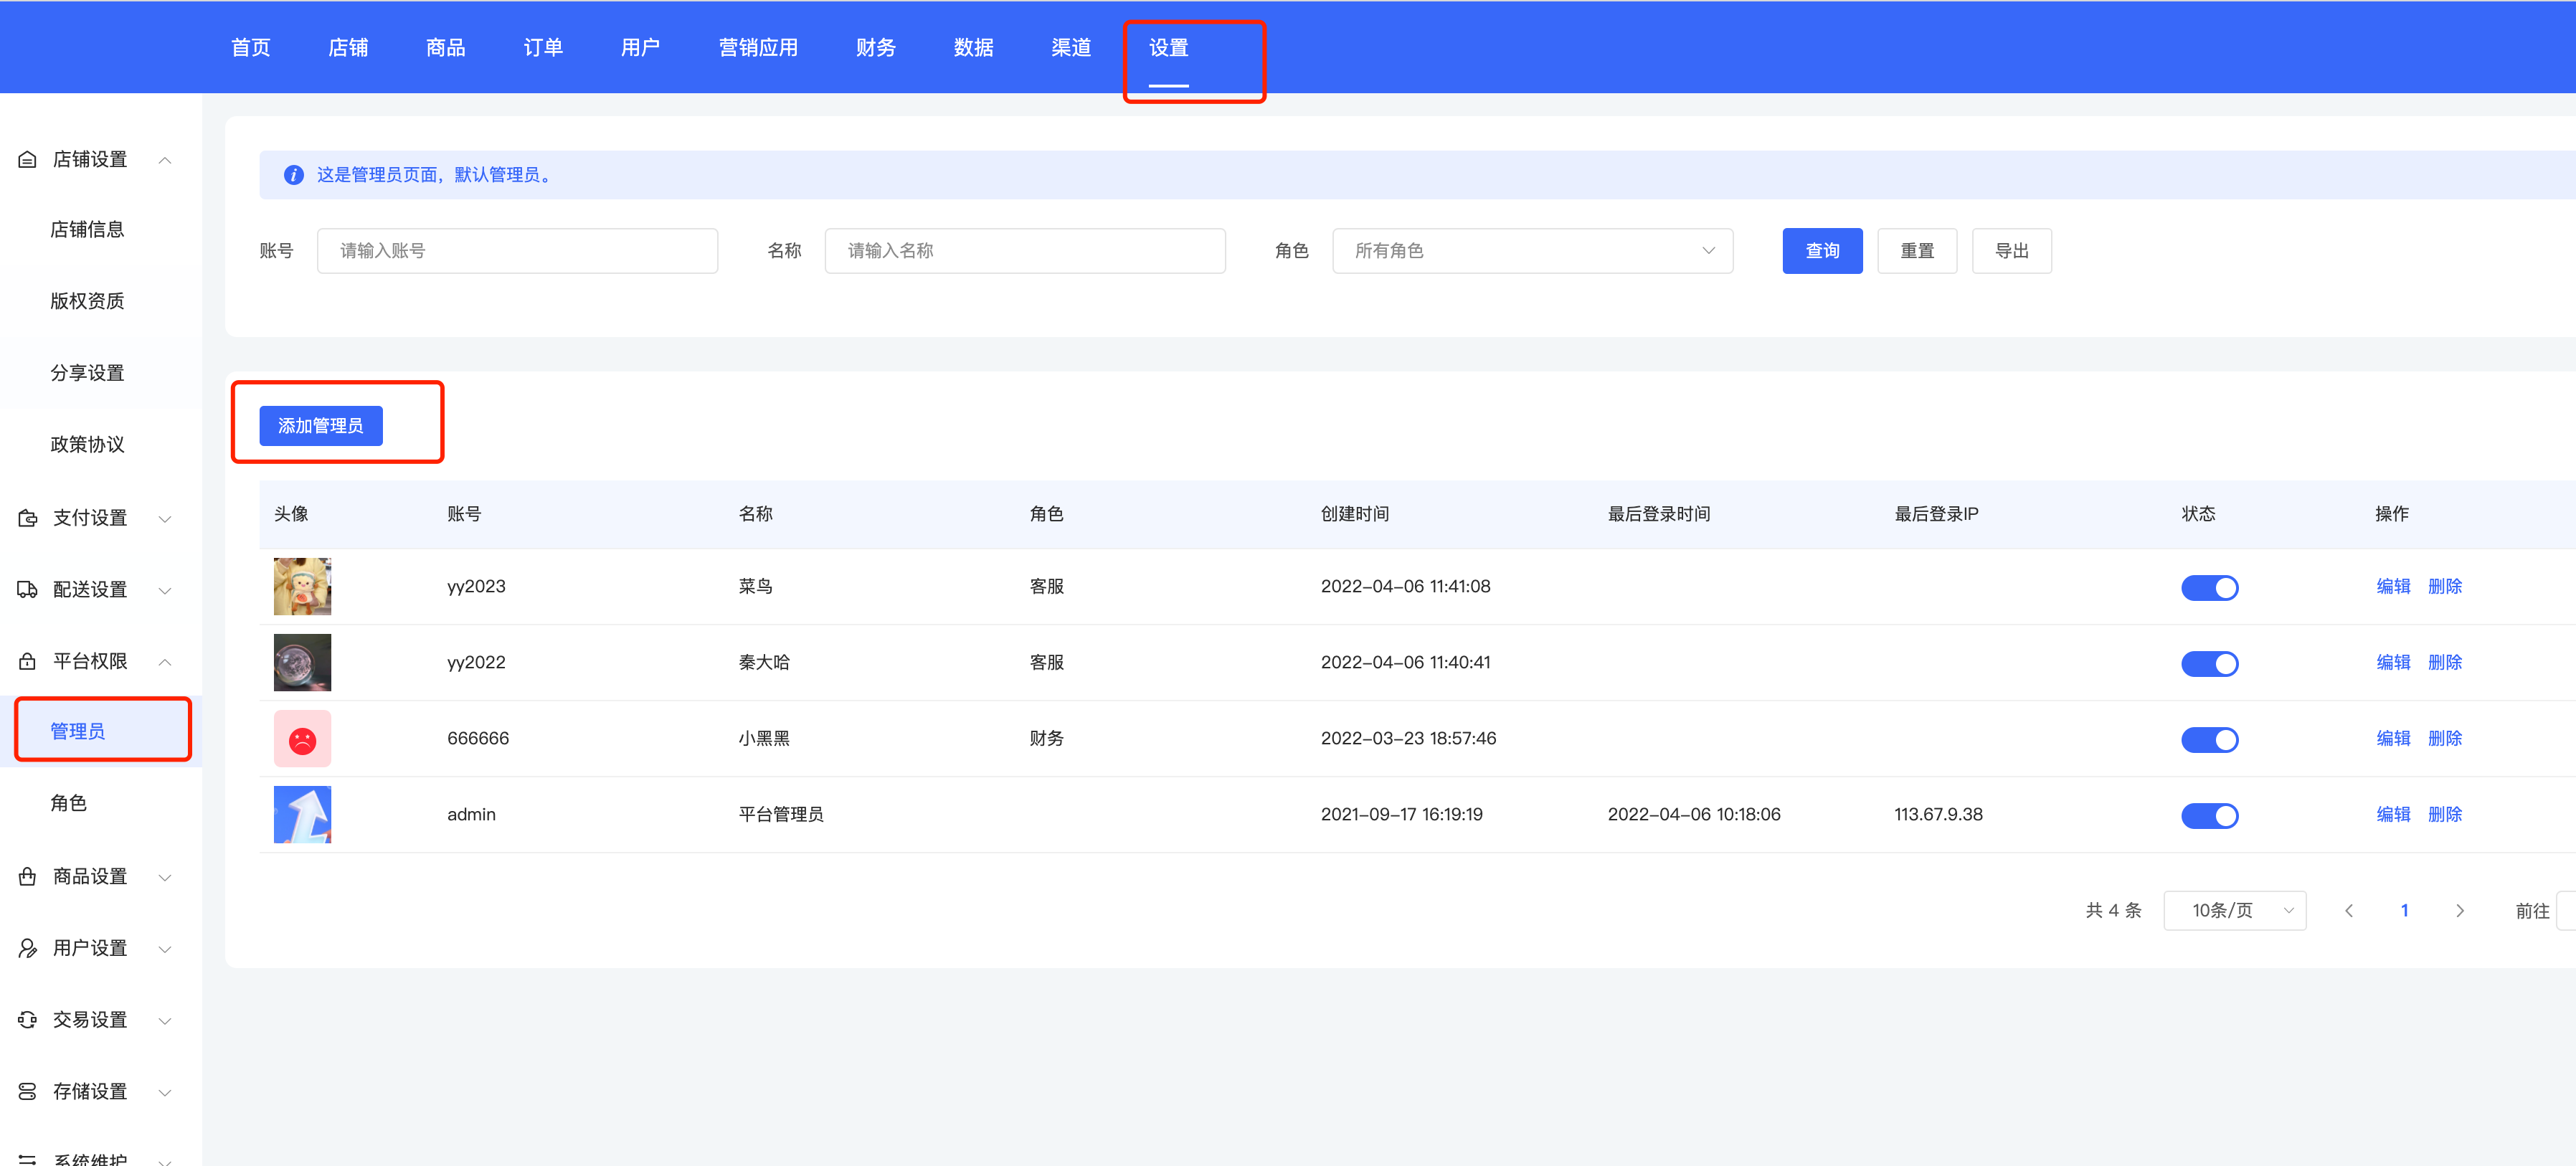Click the admin user avatar thumbnail
The width and height of the screenshot is (2576, 1166).
[302, 814]
